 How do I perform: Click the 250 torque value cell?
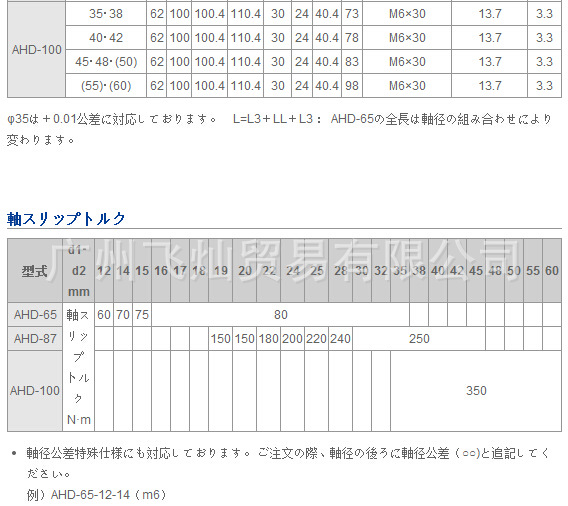tap(419, 339)
